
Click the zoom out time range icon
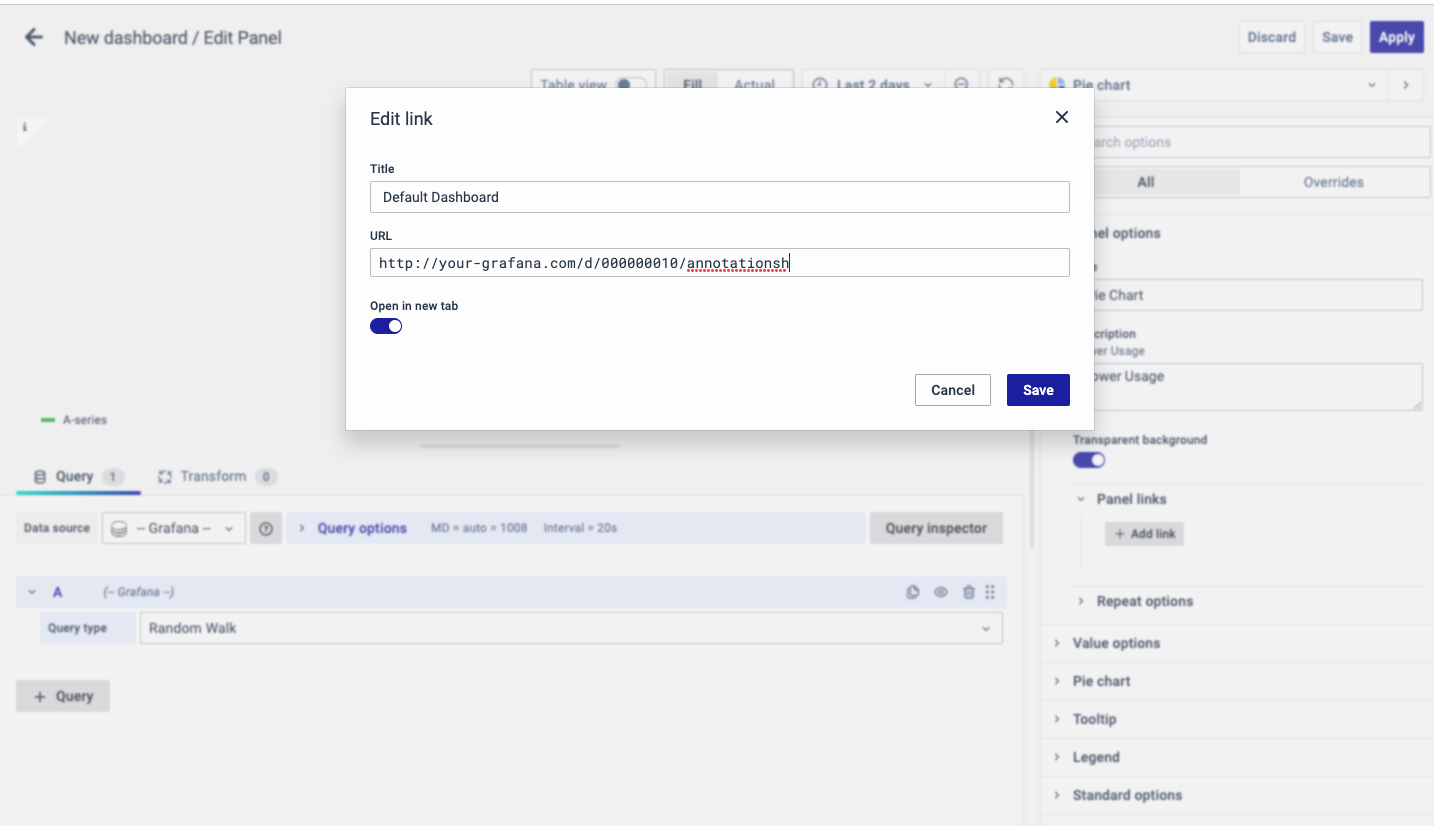(961, 85)
